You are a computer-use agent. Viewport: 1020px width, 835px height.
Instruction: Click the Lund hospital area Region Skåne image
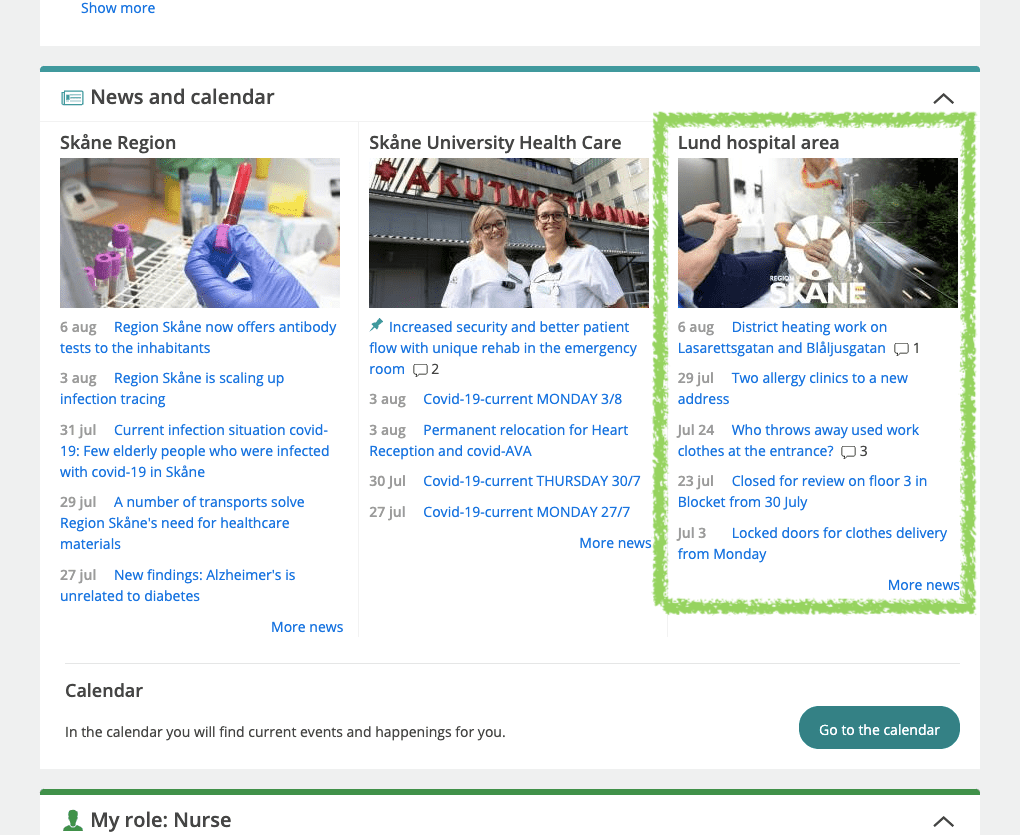[818, 233]
